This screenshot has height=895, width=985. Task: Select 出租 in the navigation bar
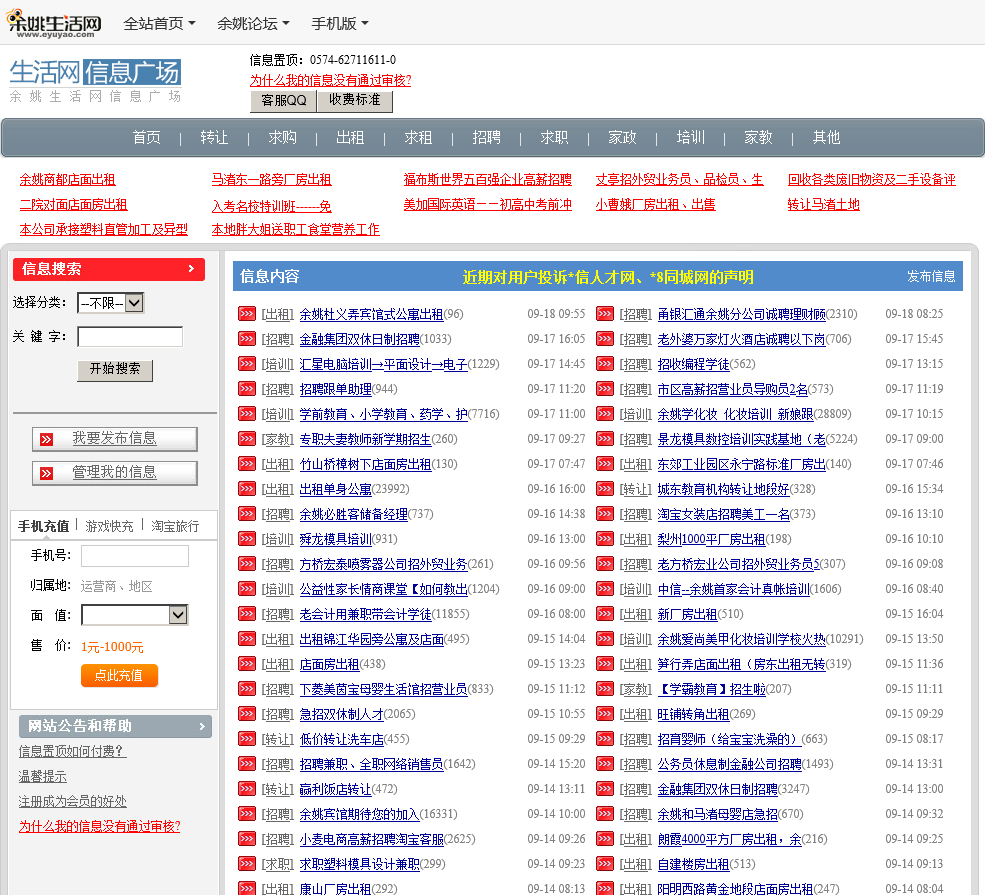click(350, 138)
